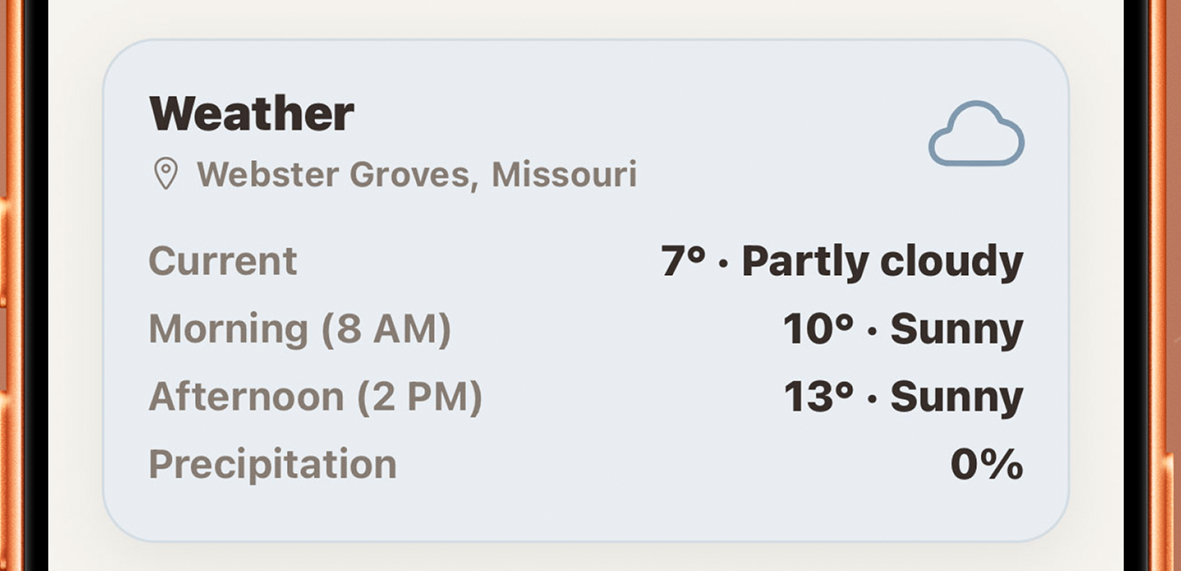Click the 0% precipitation value
1181x571 pixels.
986,465
